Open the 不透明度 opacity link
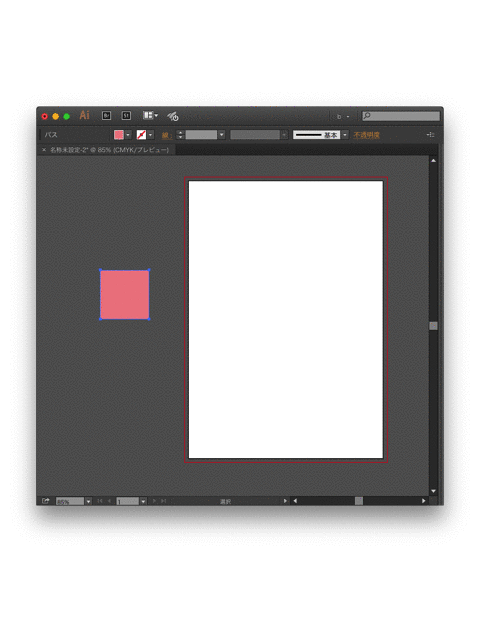 [x=367, y=135]
